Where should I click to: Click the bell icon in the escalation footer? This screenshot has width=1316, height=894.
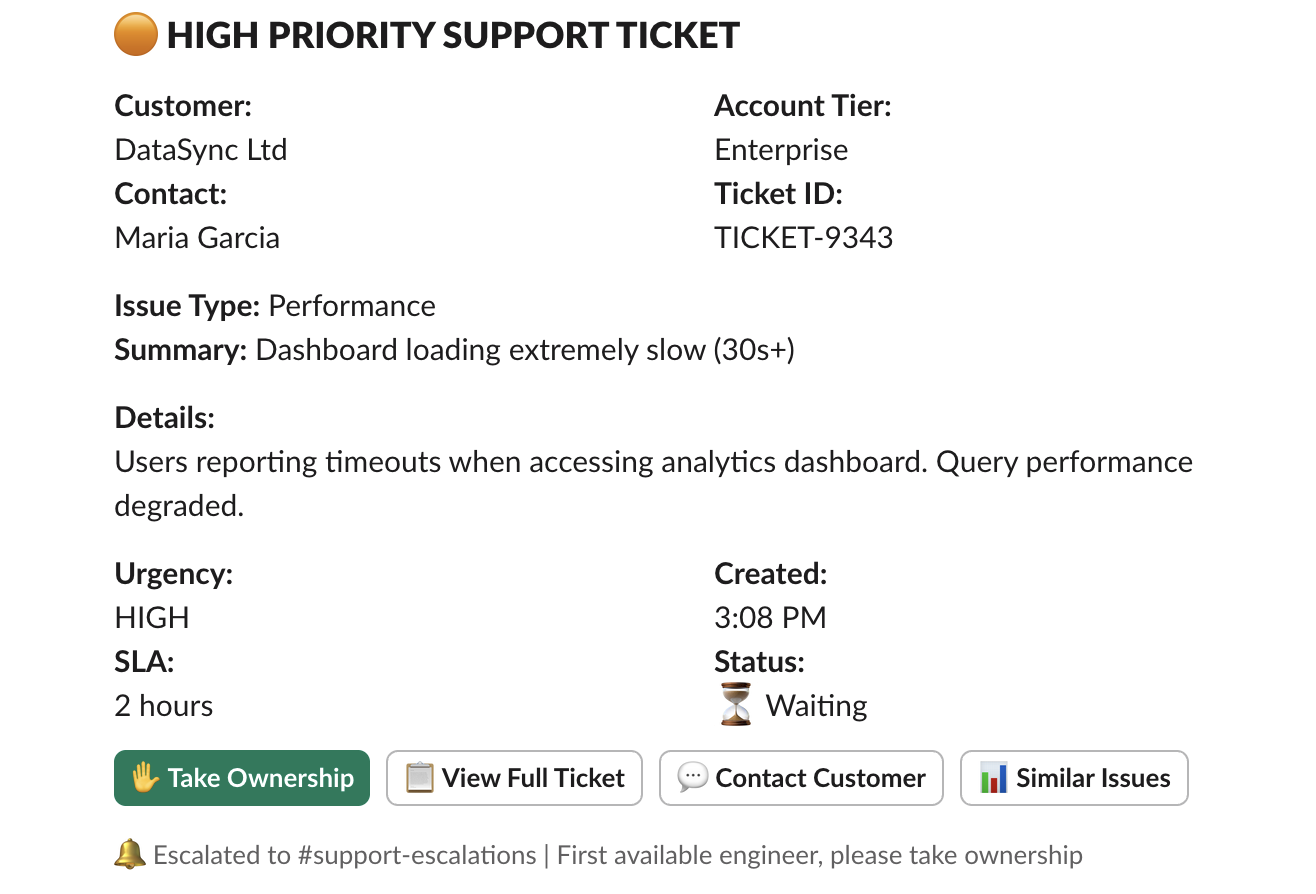[128, 855]
